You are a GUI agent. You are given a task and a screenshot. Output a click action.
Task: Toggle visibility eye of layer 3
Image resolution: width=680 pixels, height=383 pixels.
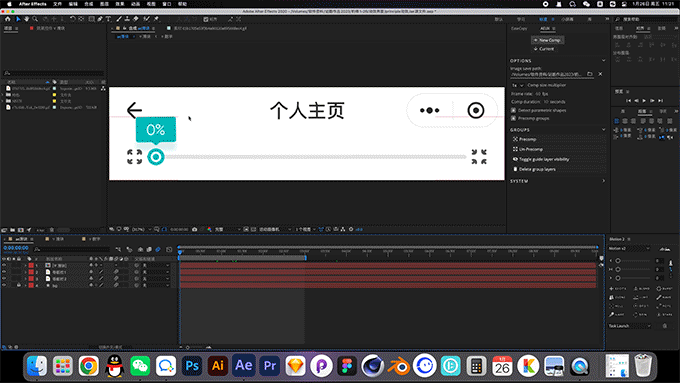pos(4,278)
